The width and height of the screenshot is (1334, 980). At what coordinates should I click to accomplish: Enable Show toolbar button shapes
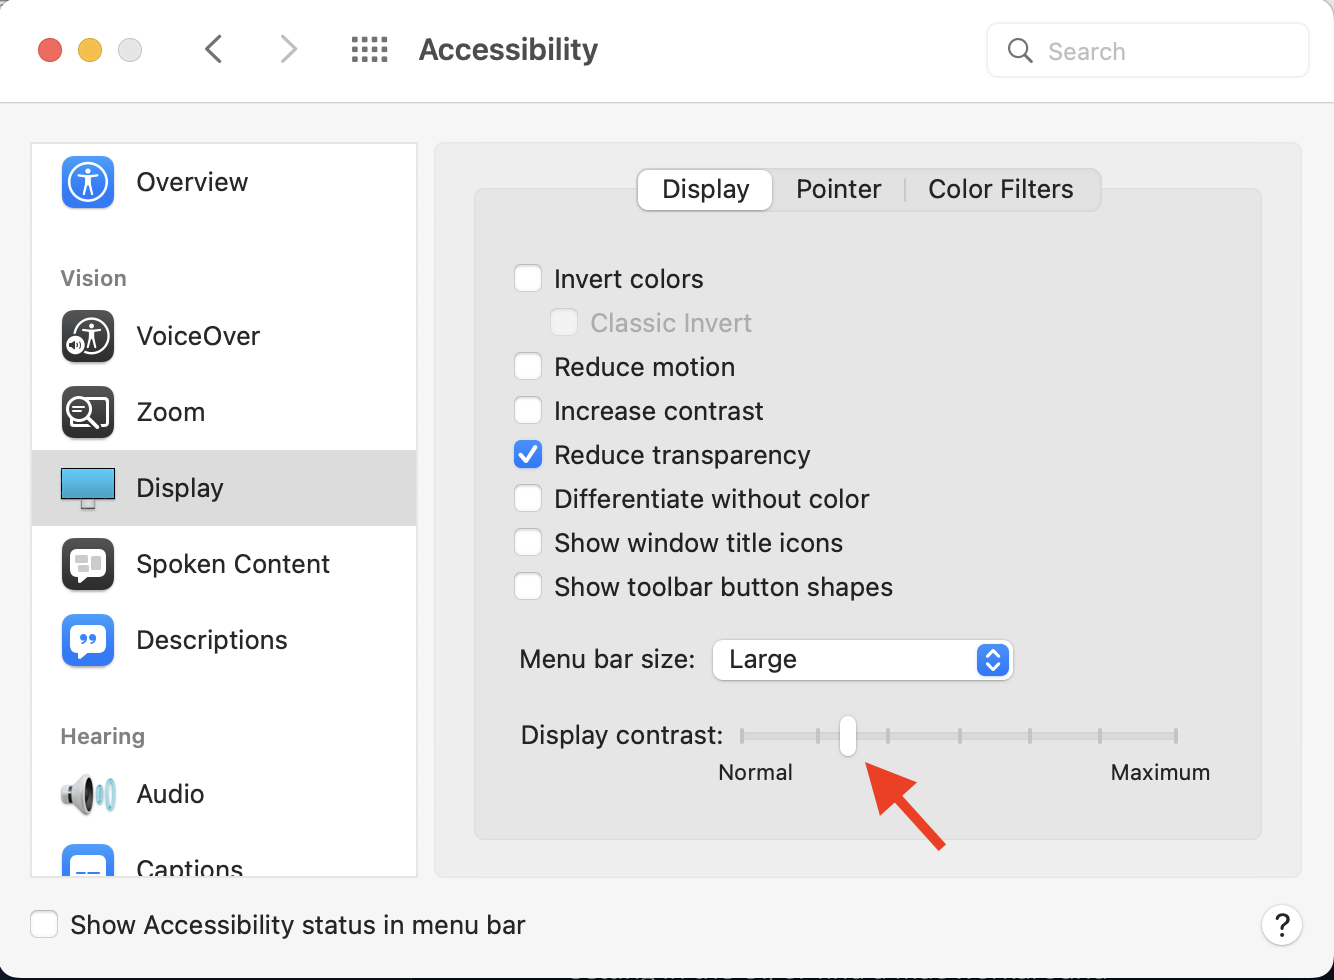coord(528,586)
